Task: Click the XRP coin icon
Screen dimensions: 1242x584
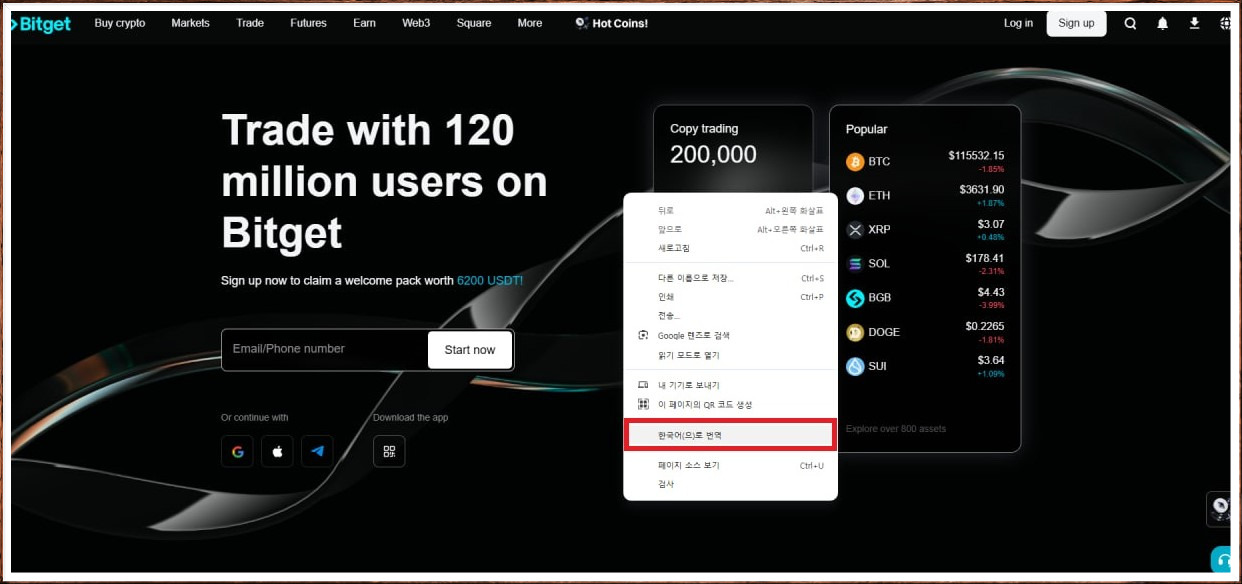Action: pos(855,230)
